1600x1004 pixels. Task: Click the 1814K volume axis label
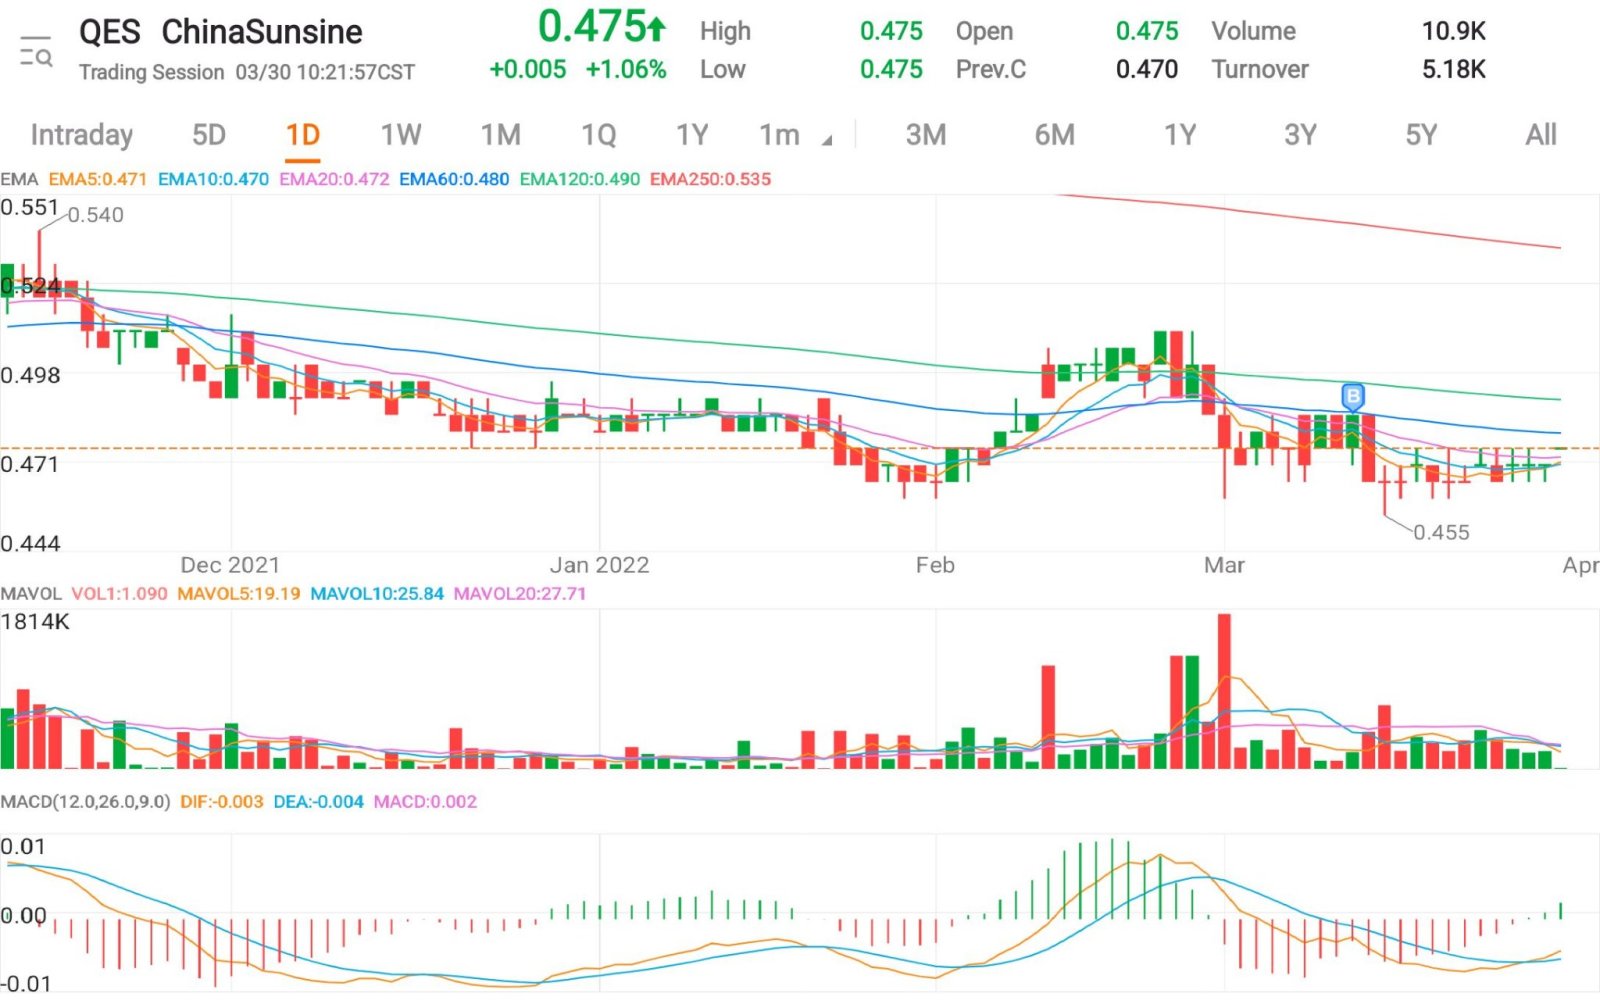point(35,621)
